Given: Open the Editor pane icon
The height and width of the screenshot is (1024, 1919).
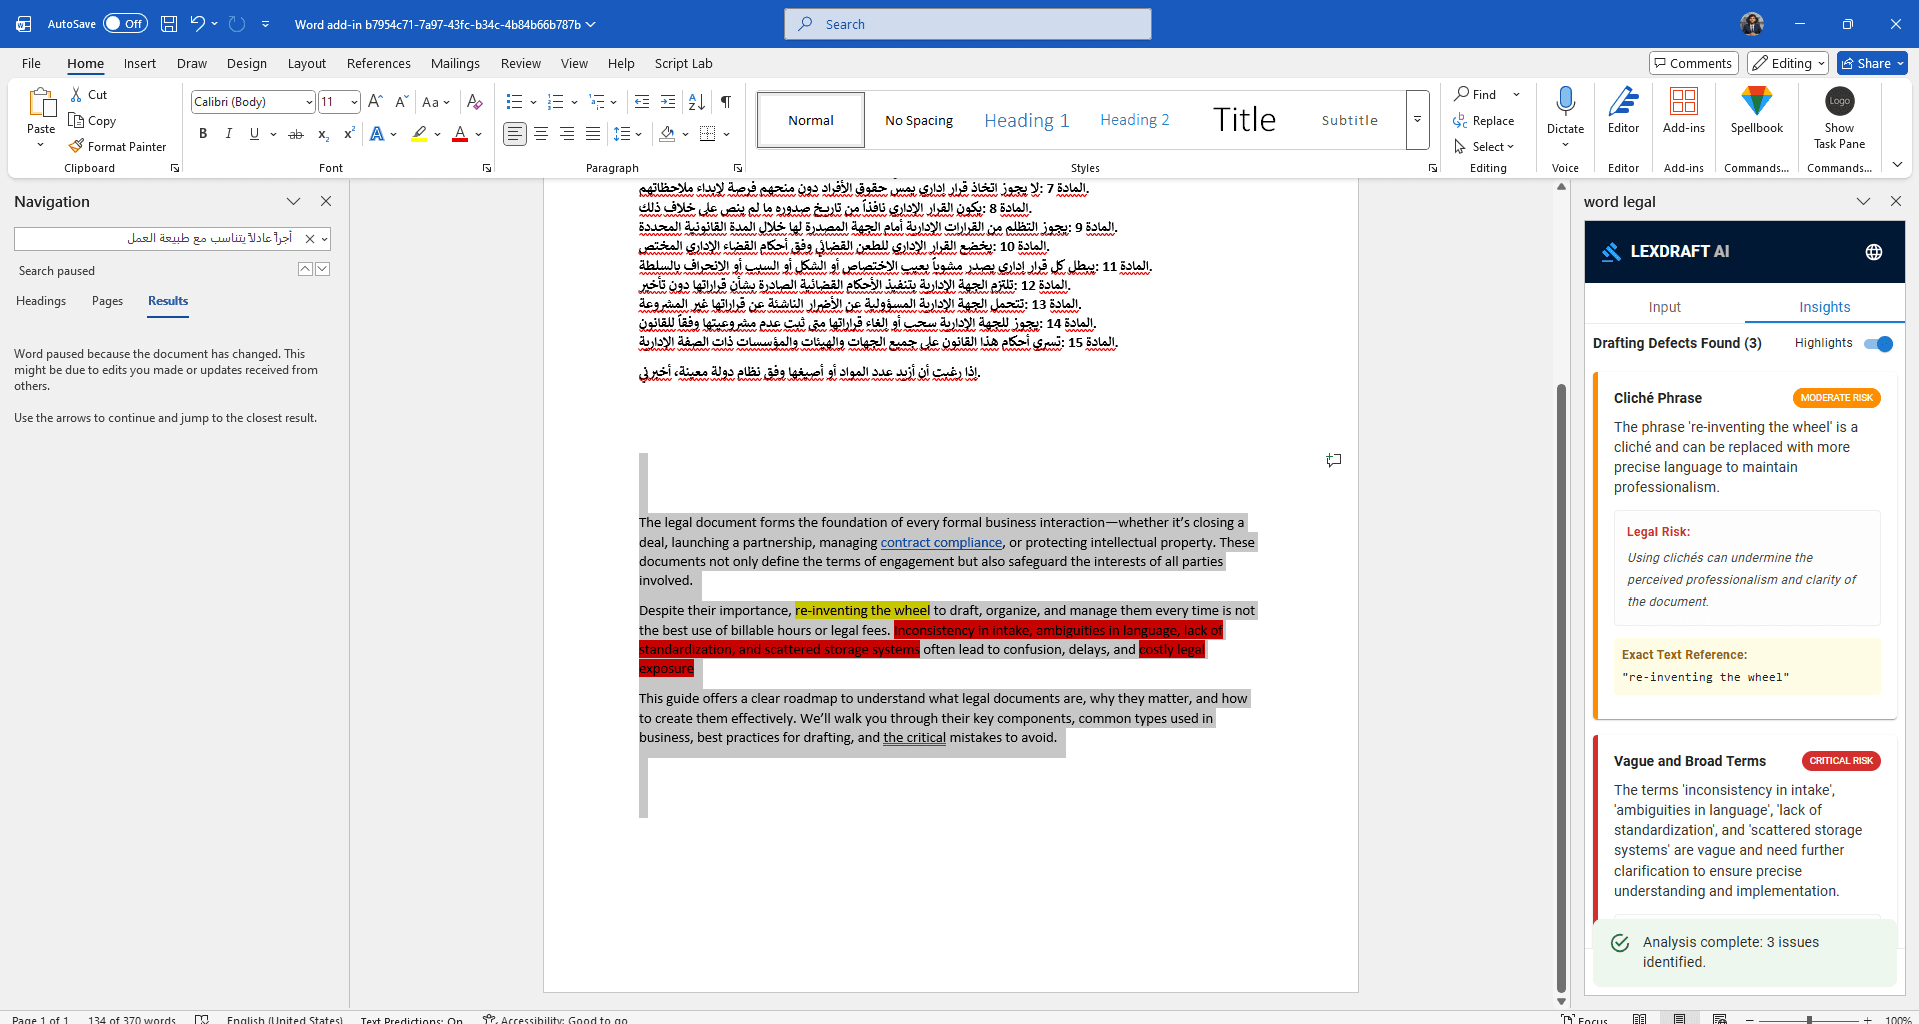Looking at the screenshot, I should tap(1623, 101).
